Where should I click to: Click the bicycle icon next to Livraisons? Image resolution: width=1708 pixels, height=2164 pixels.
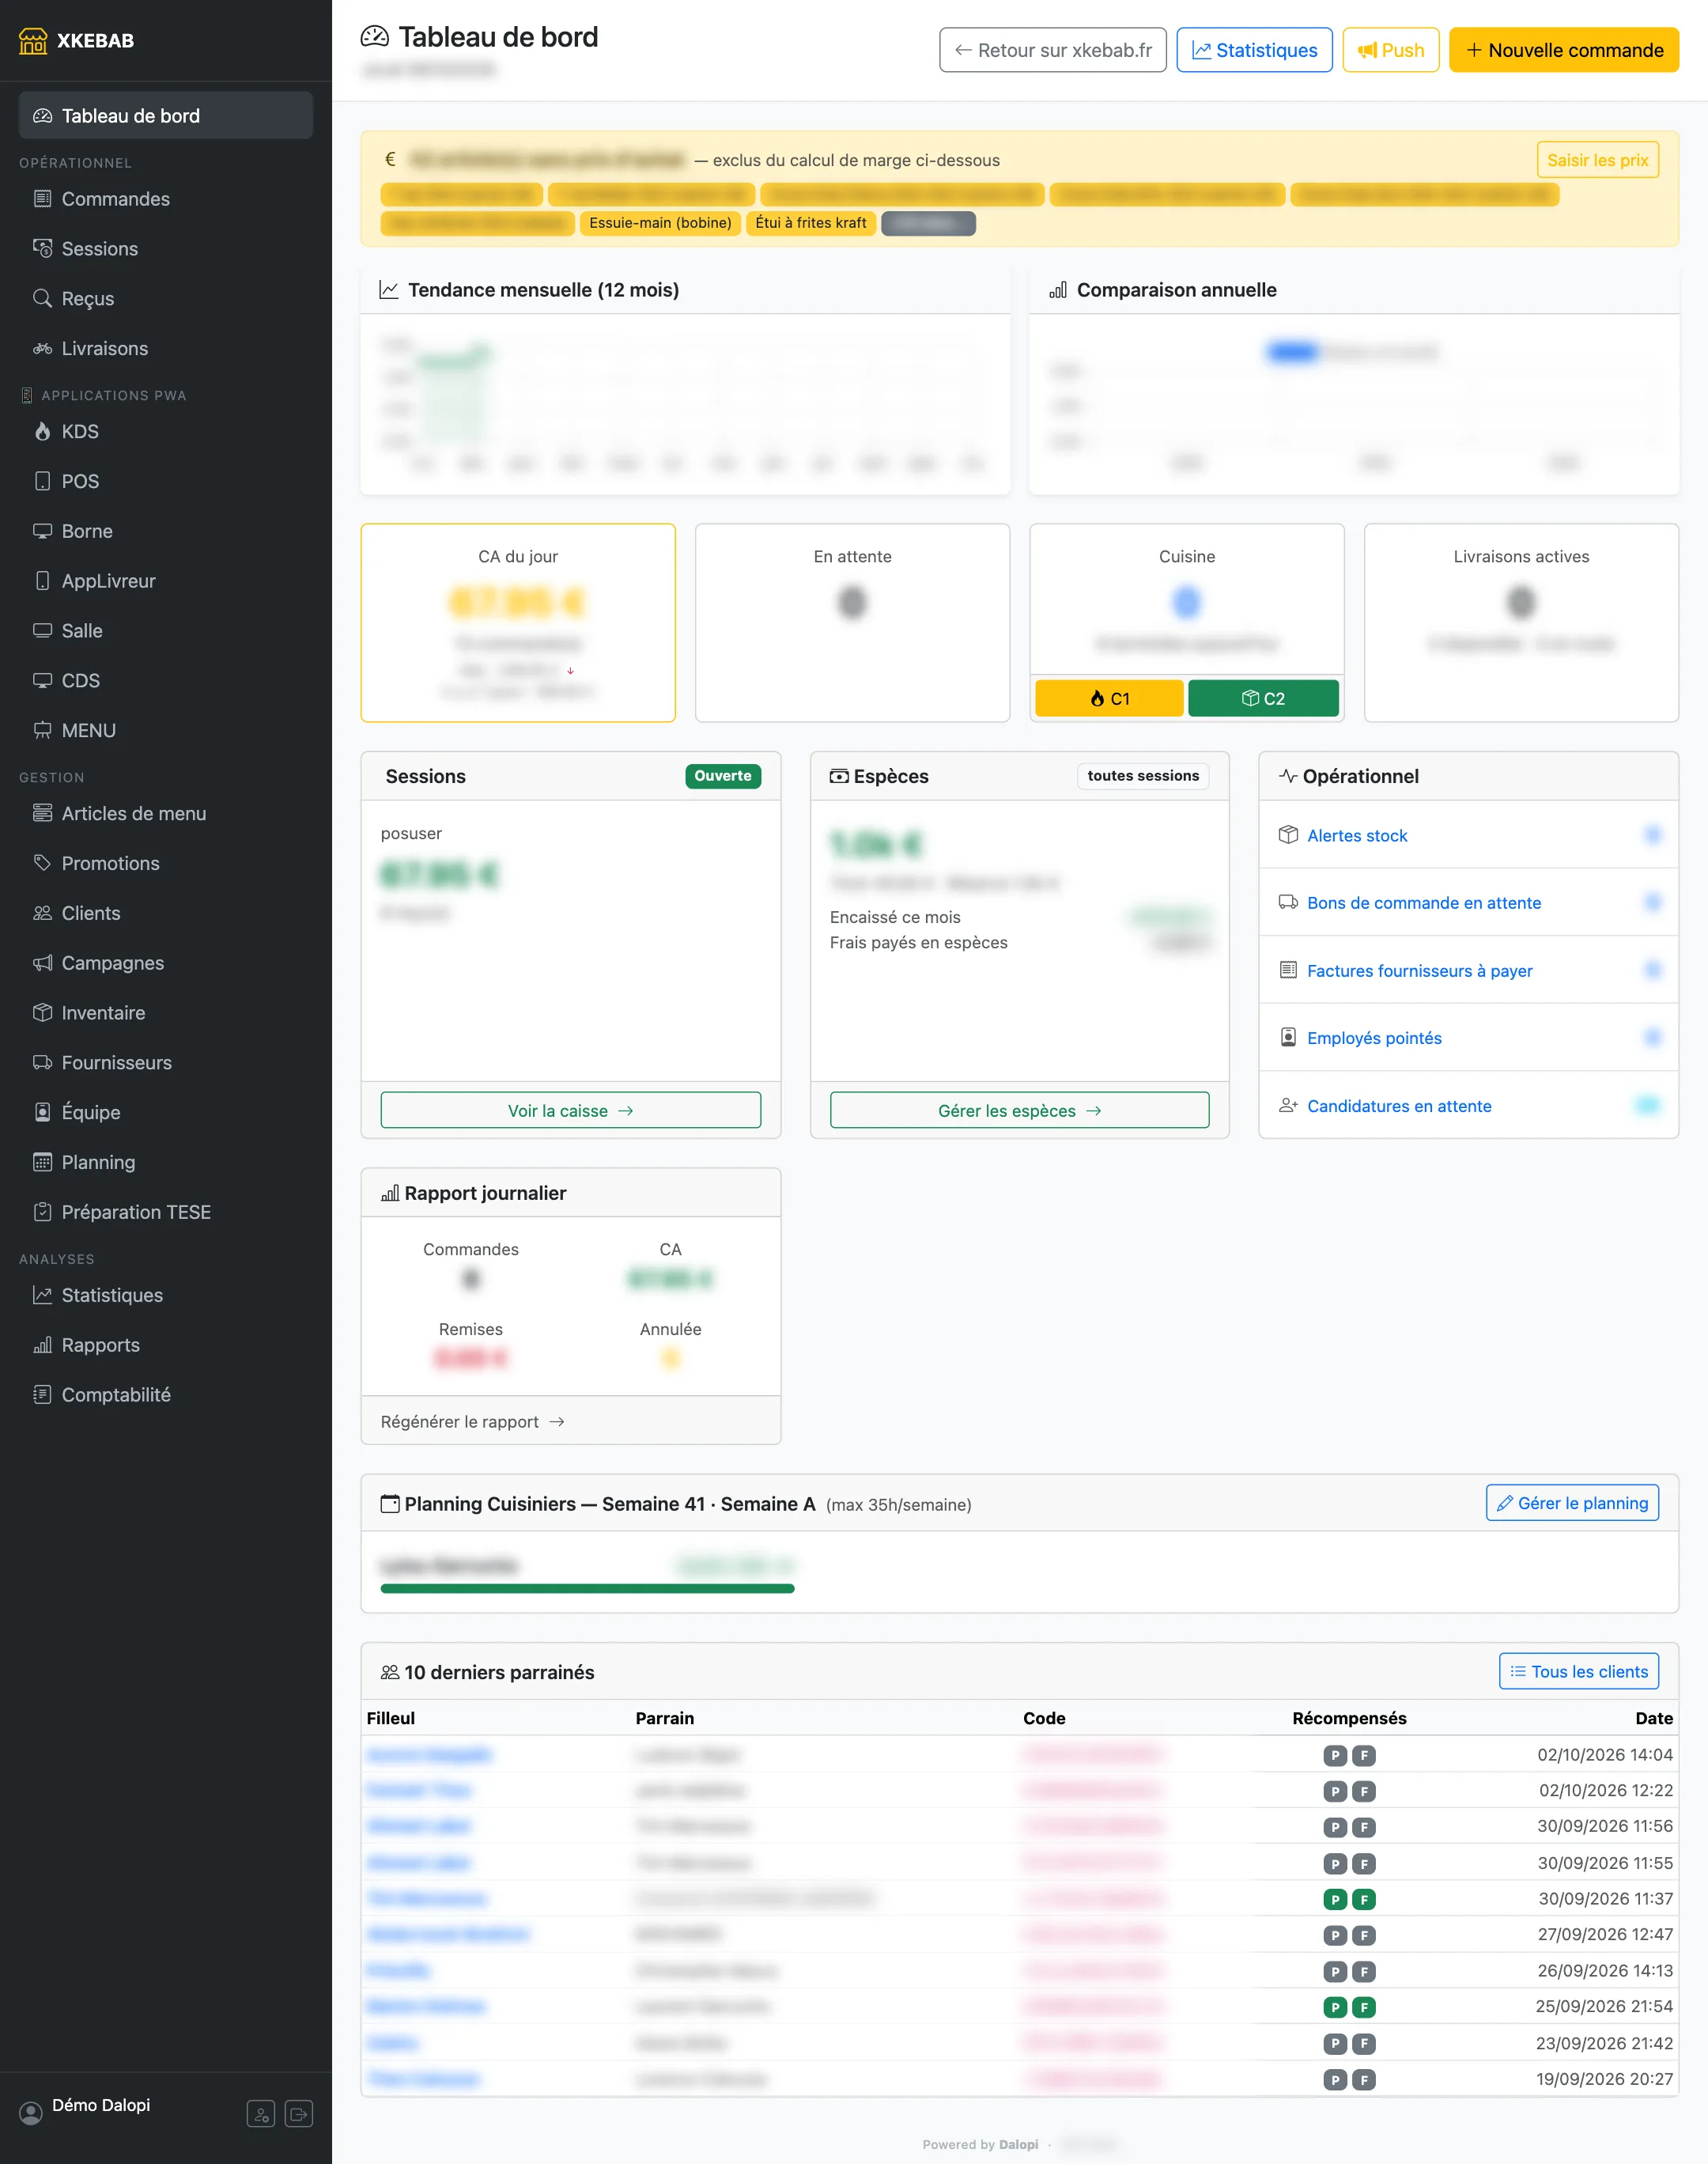[x=42, y=348]
